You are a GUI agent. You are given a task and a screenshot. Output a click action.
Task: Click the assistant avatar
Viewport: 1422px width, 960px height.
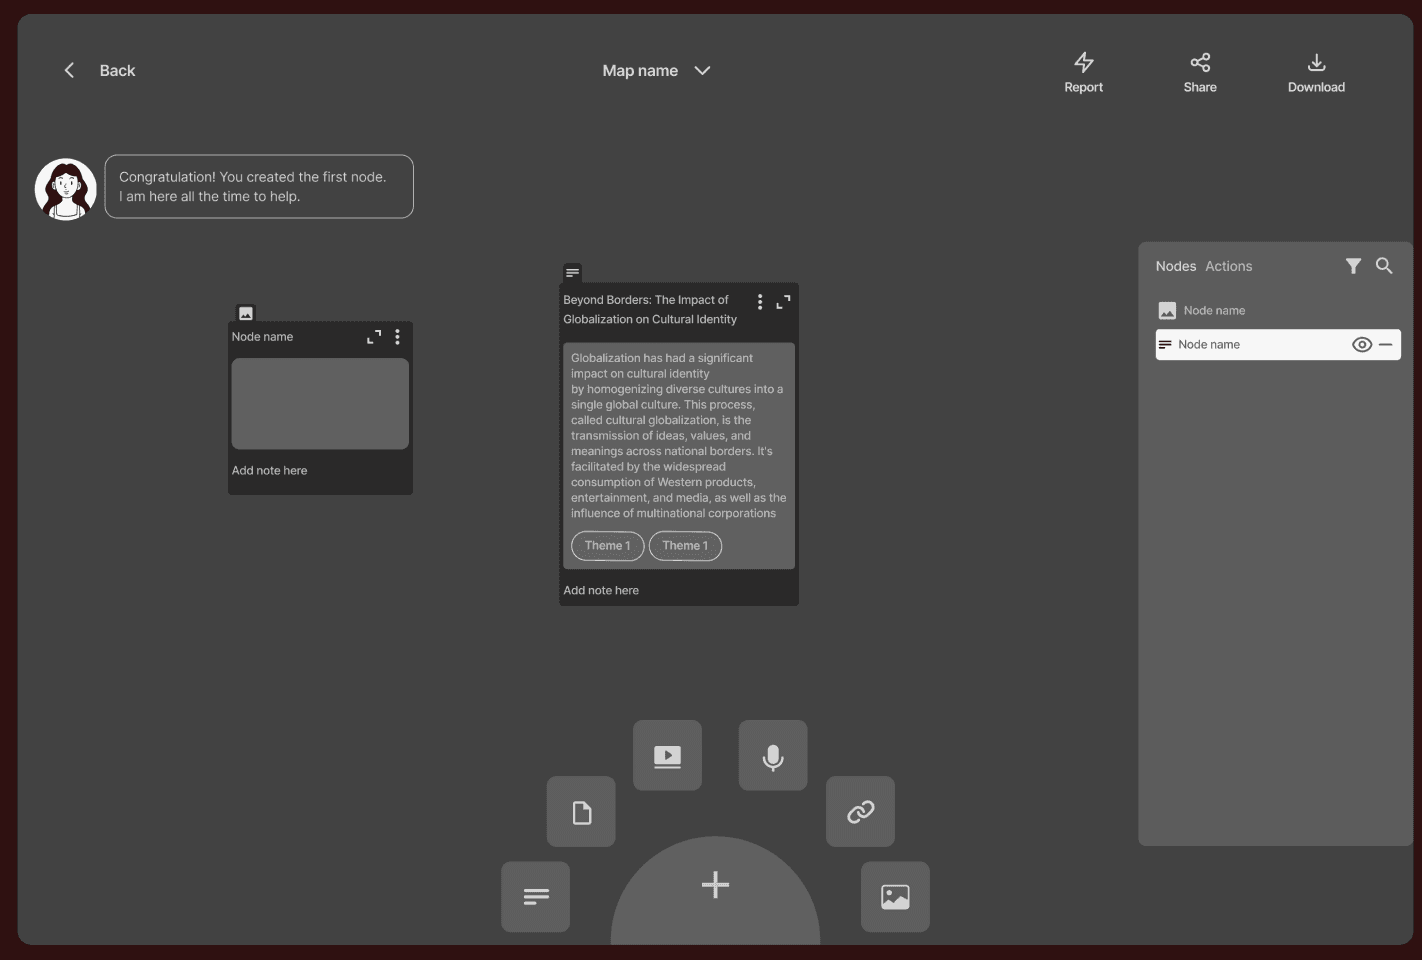[66, 189]
